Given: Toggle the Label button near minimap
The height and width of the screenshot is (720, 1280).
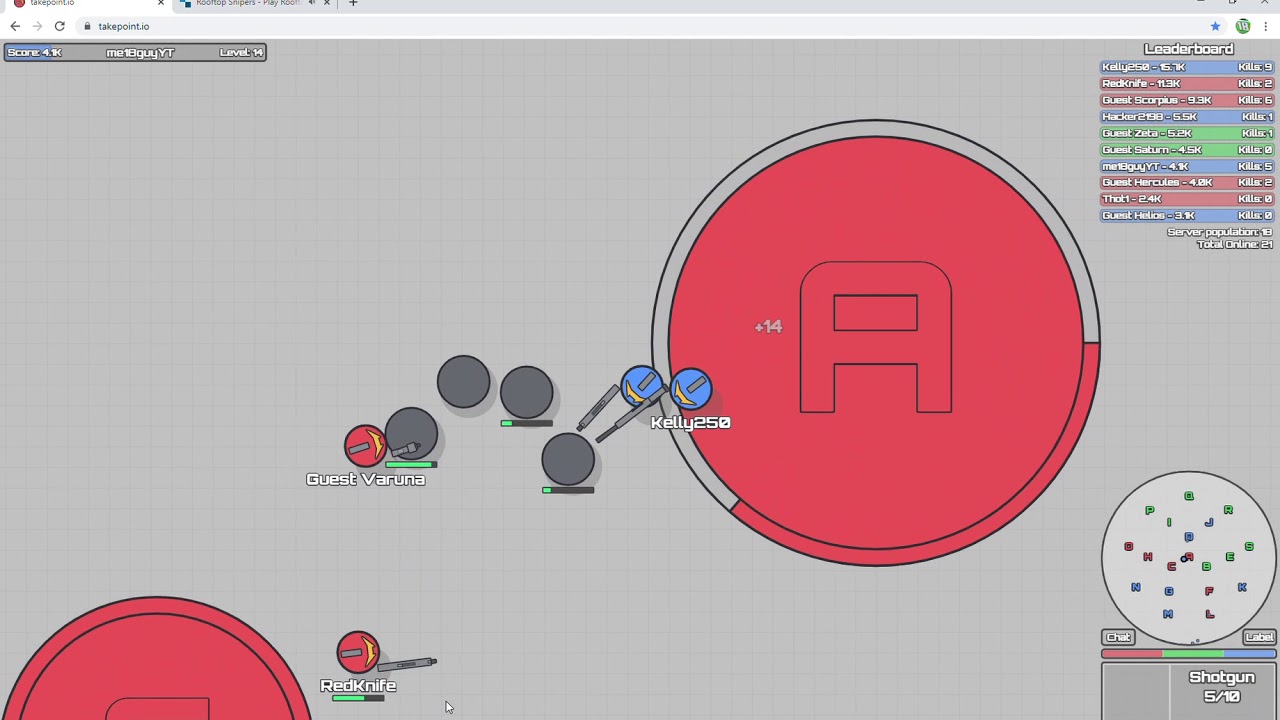Looking at the screenshot, I should (x=1260, y=637).
